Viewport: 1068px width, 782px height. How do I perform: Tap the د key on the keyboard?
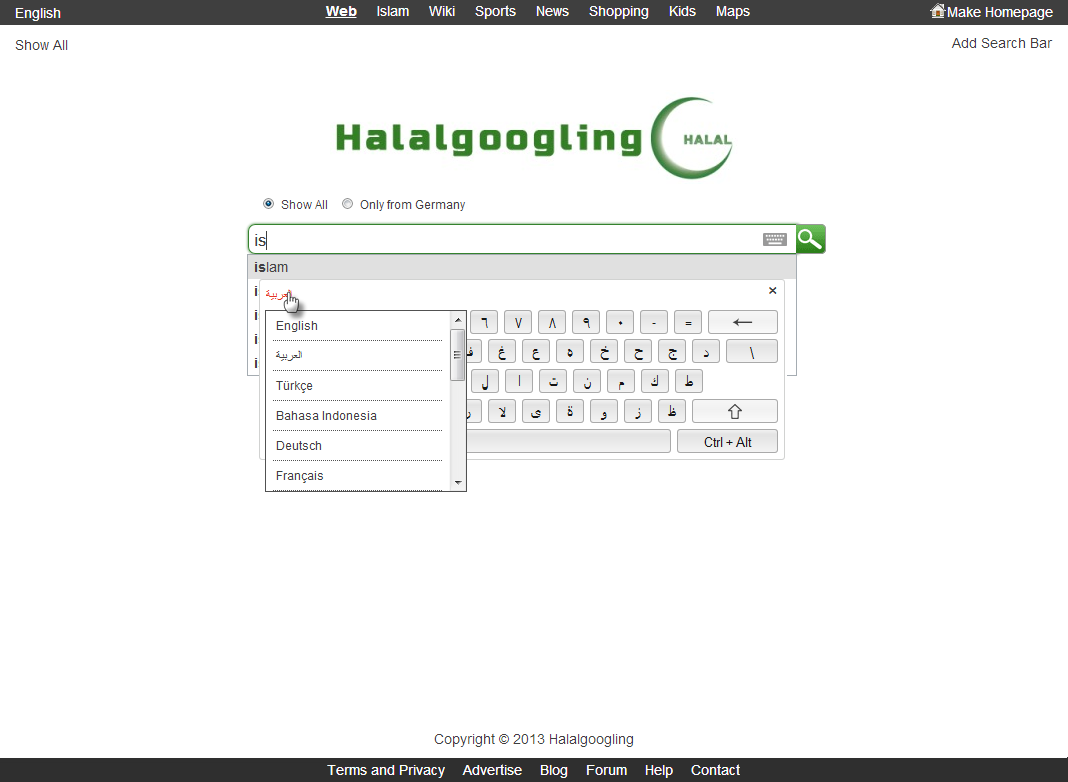tap(706, 351)
